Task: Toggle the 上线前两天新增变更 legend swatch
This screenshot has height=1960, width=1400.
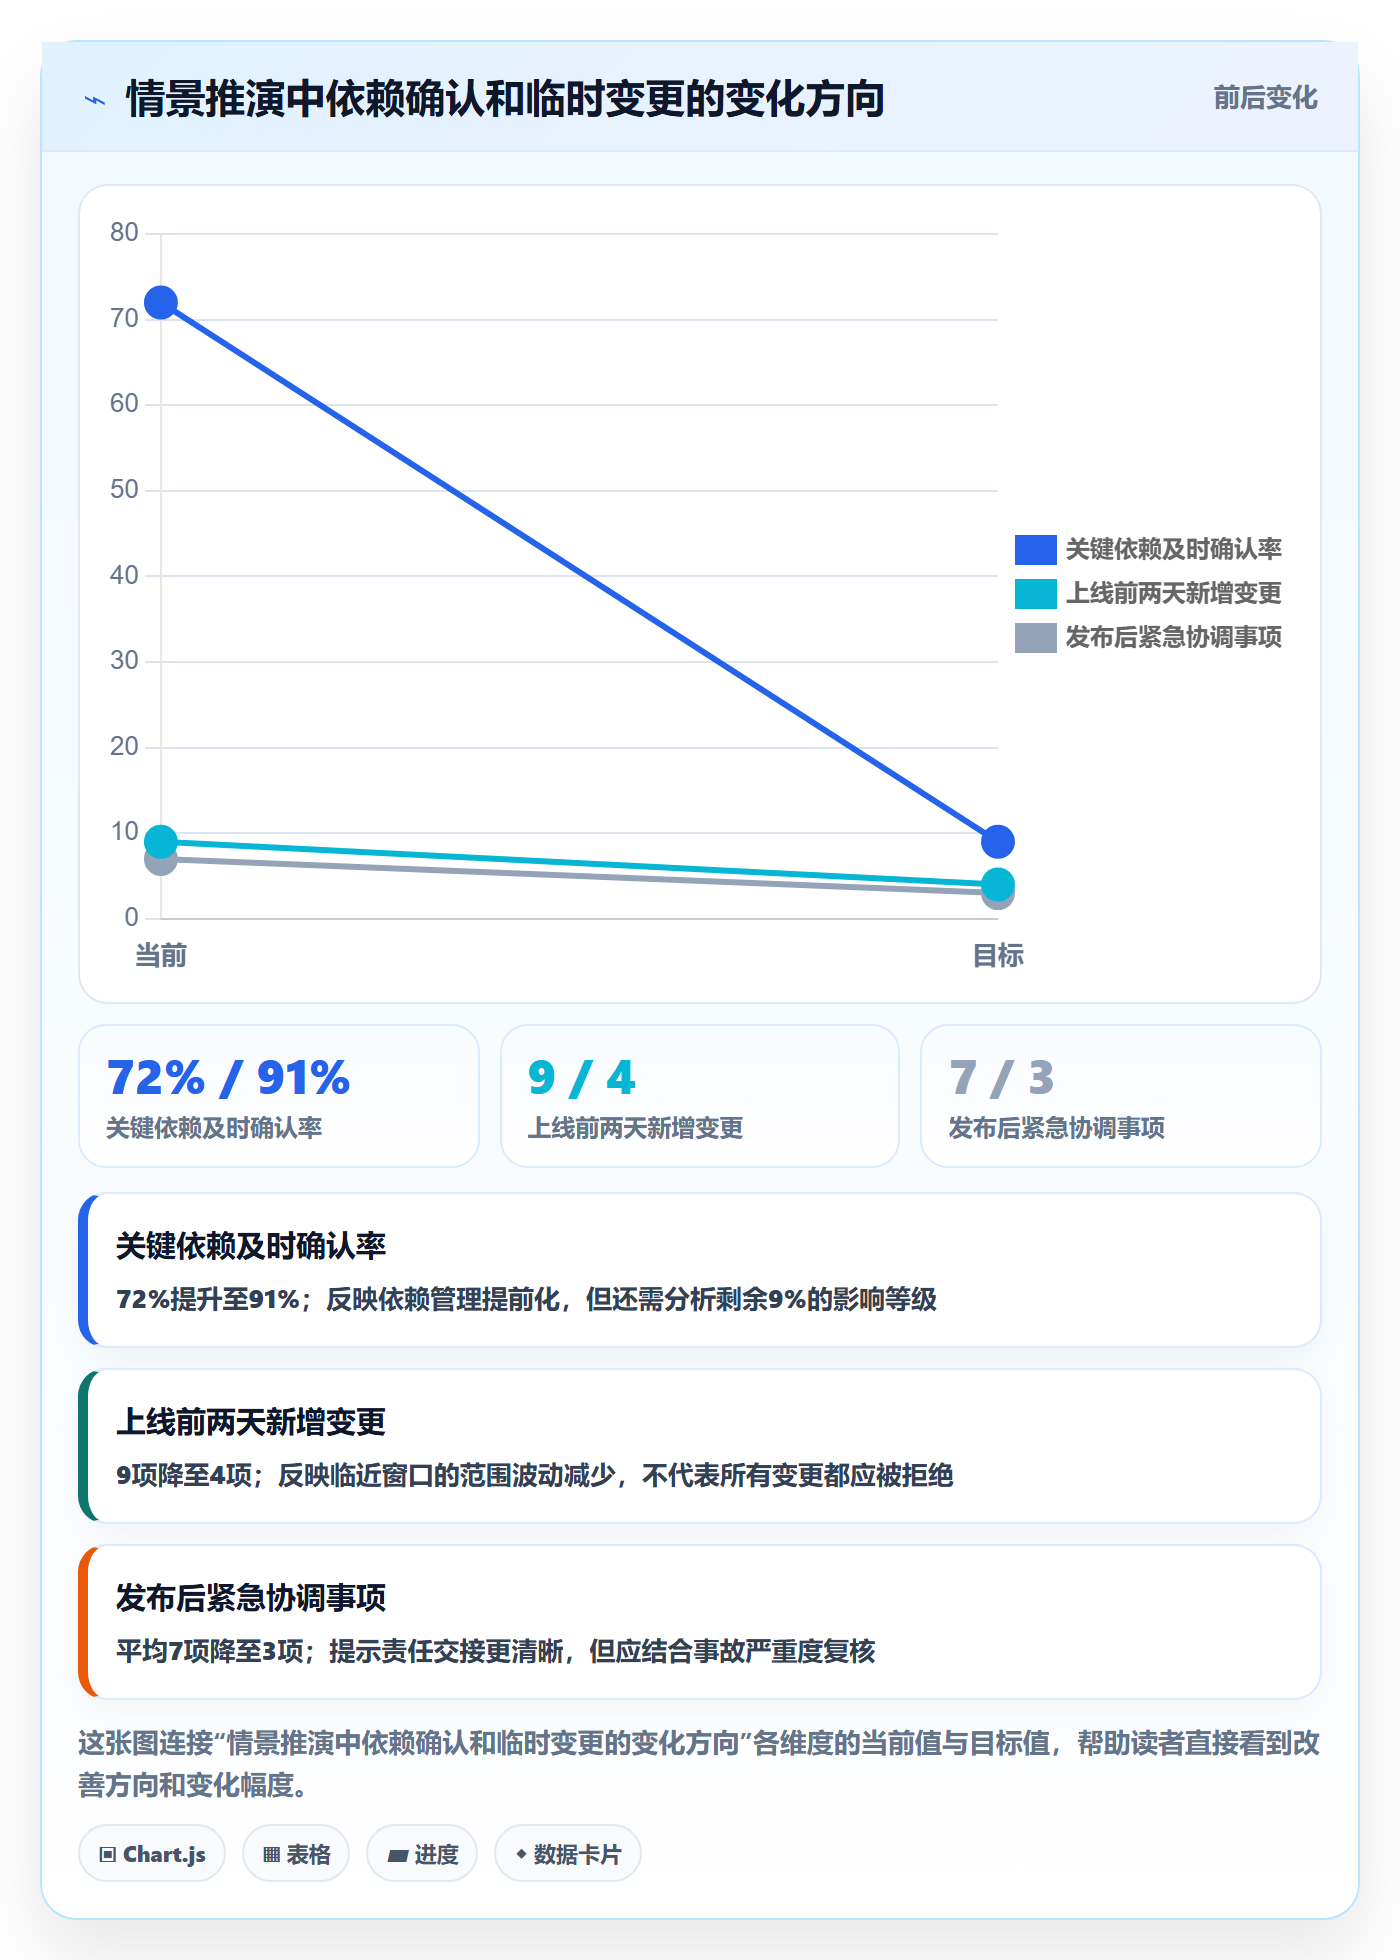Action: coord(1035,594)
